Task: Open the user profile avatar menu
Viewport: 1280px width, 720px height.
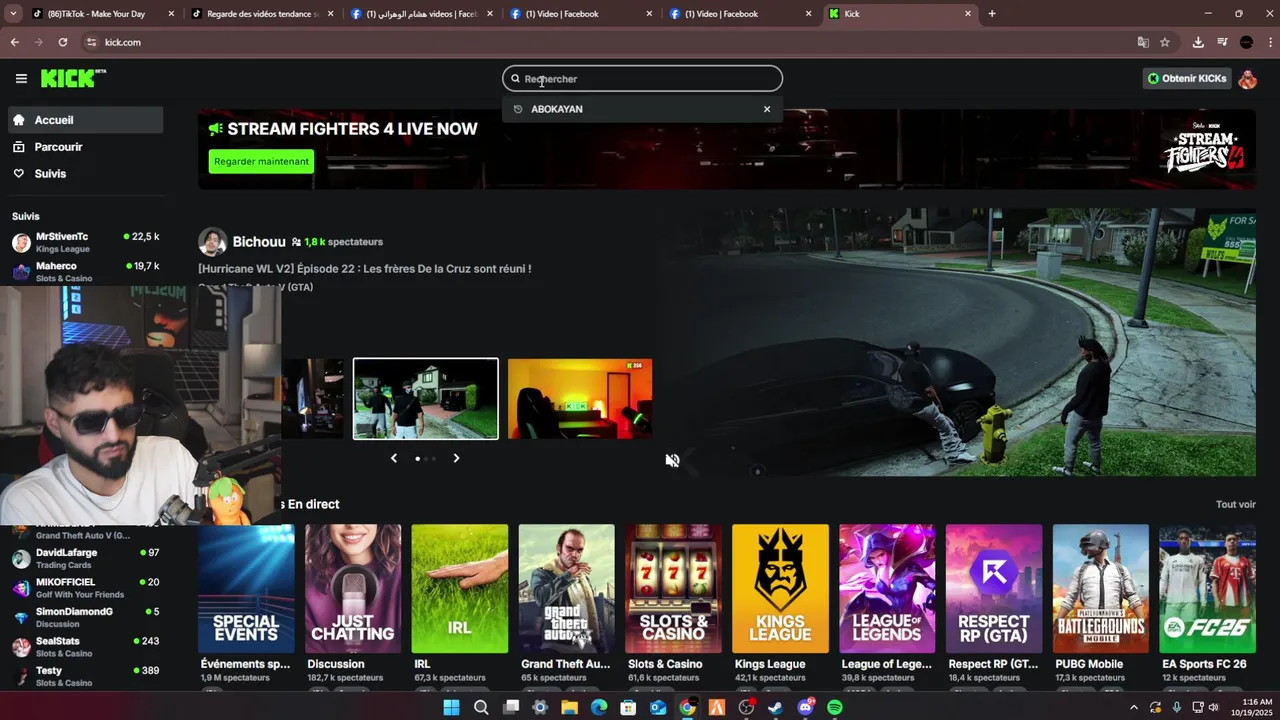Action: click(1247, 78)
